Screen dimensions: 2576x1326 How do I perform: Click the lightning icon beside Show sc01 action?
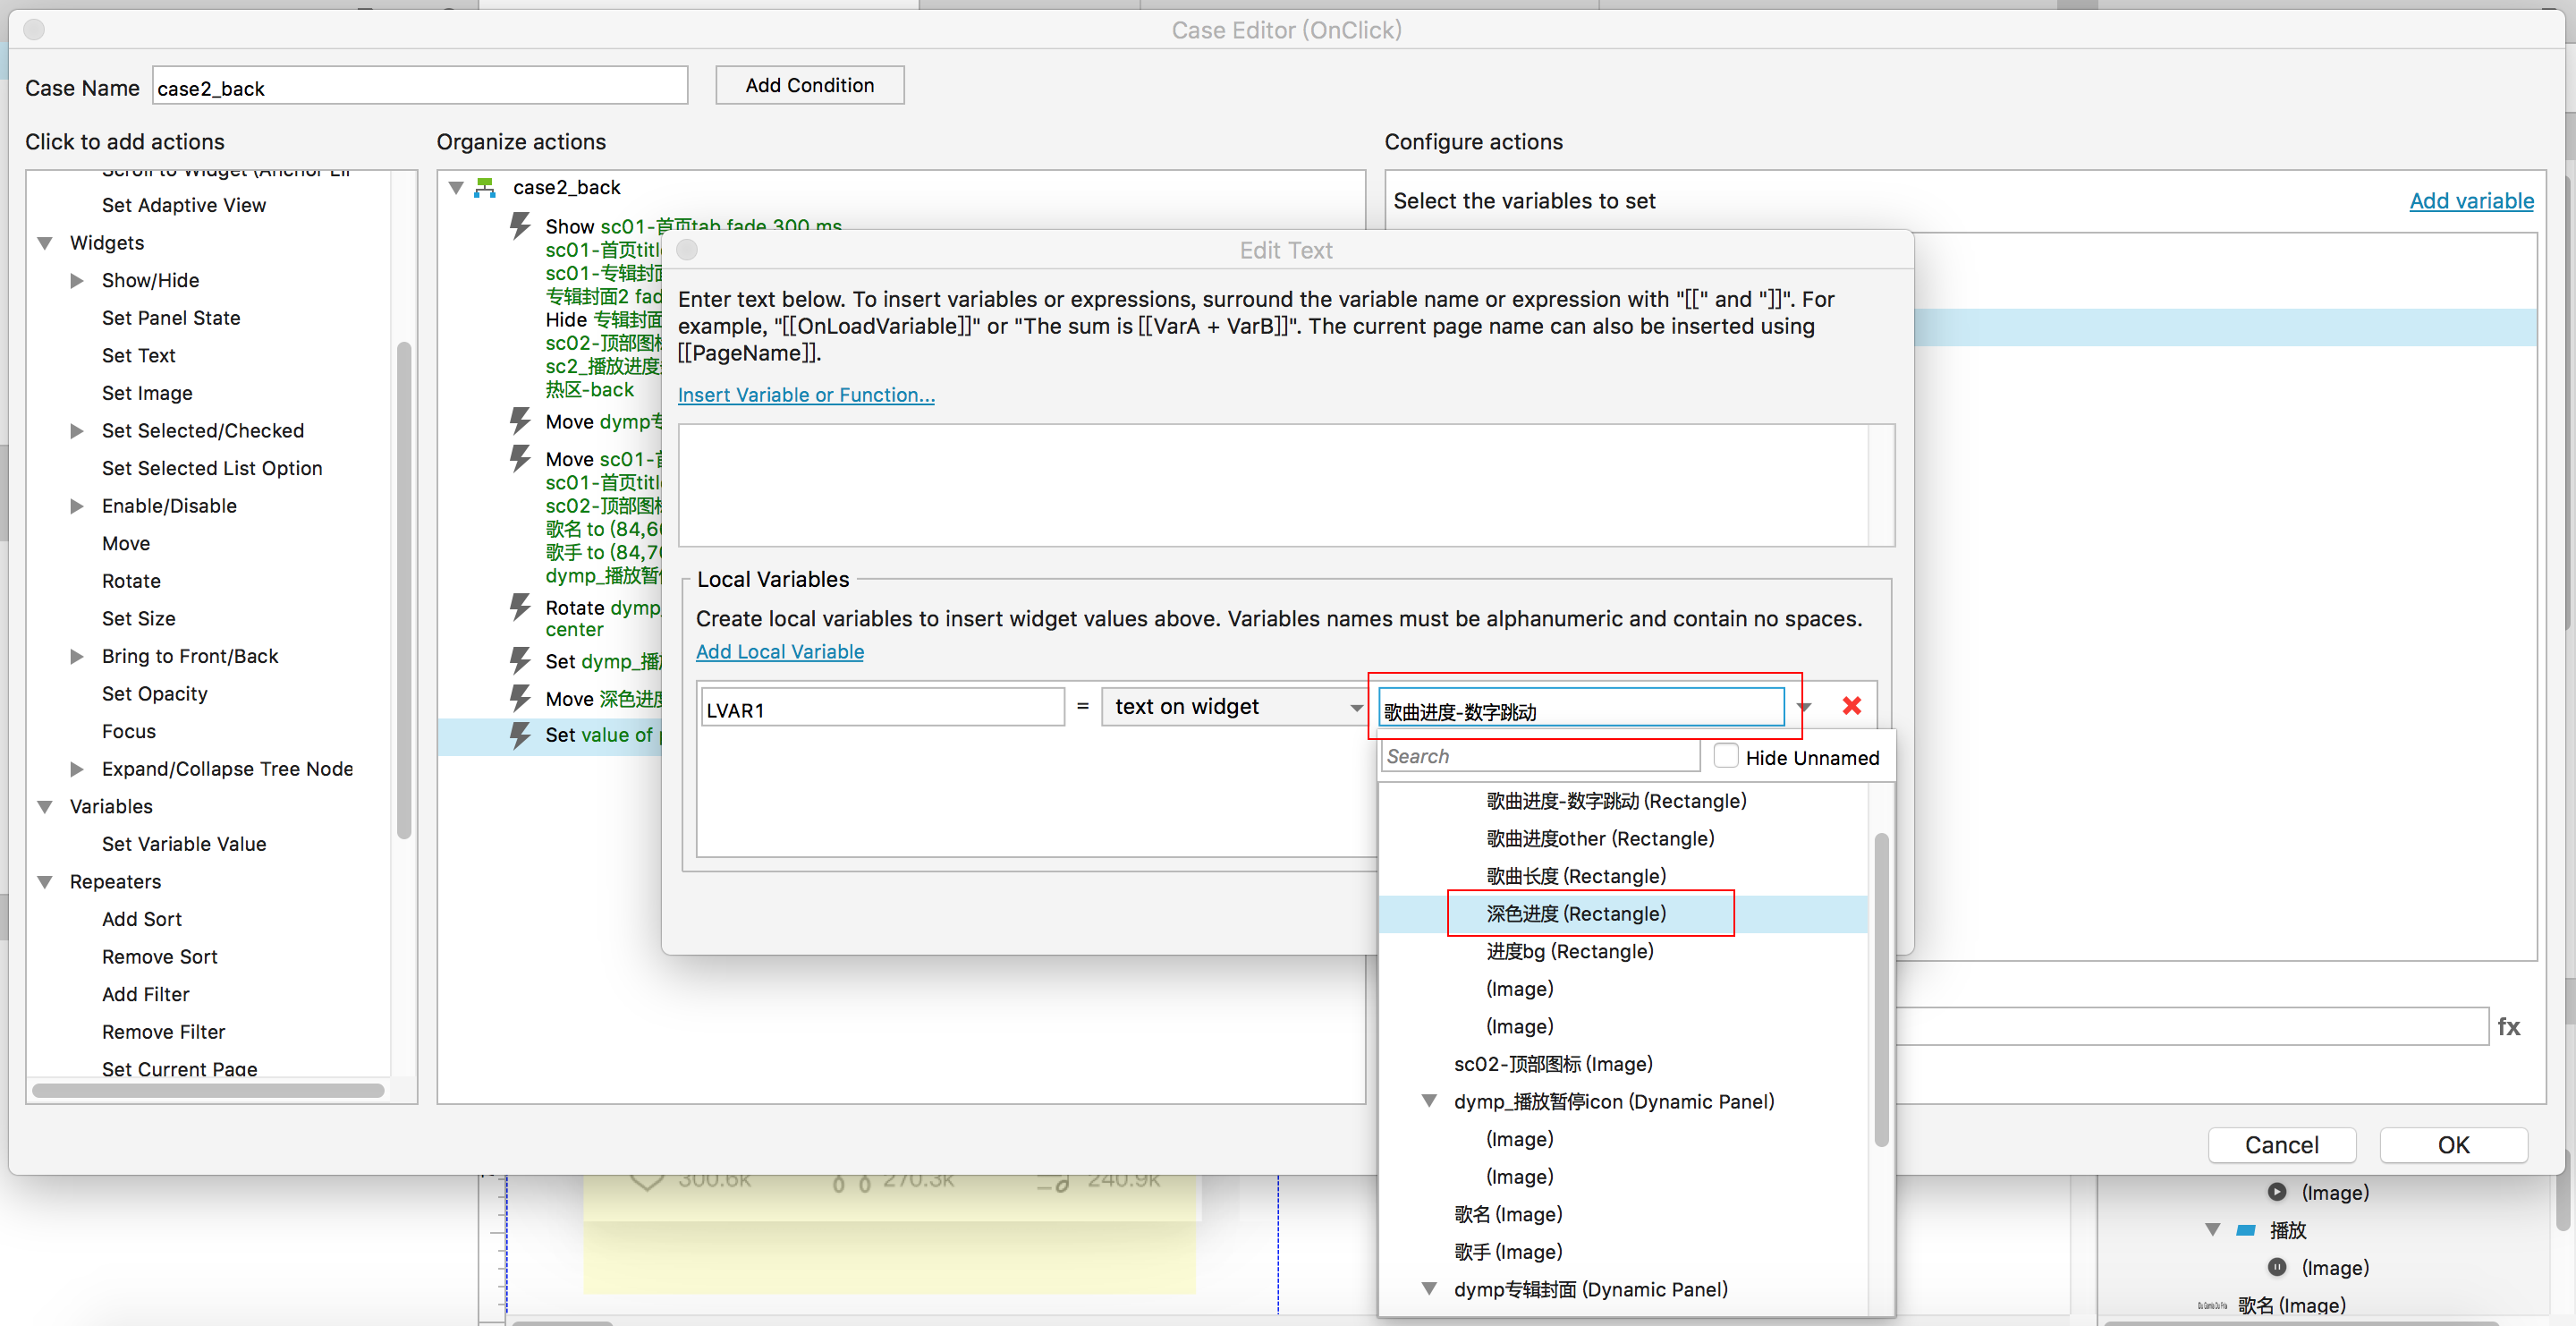pyautogui.click(x=520, y=225)
